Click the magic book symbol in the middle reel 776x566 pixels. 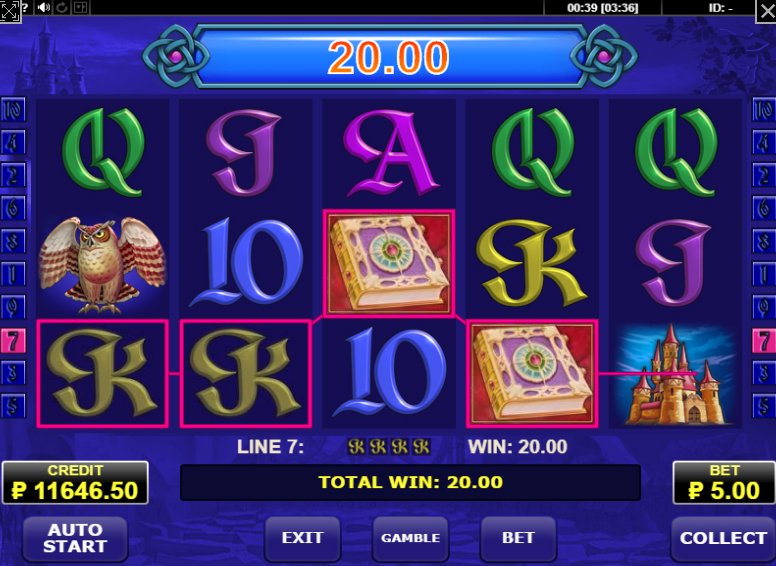click(388, 263)
